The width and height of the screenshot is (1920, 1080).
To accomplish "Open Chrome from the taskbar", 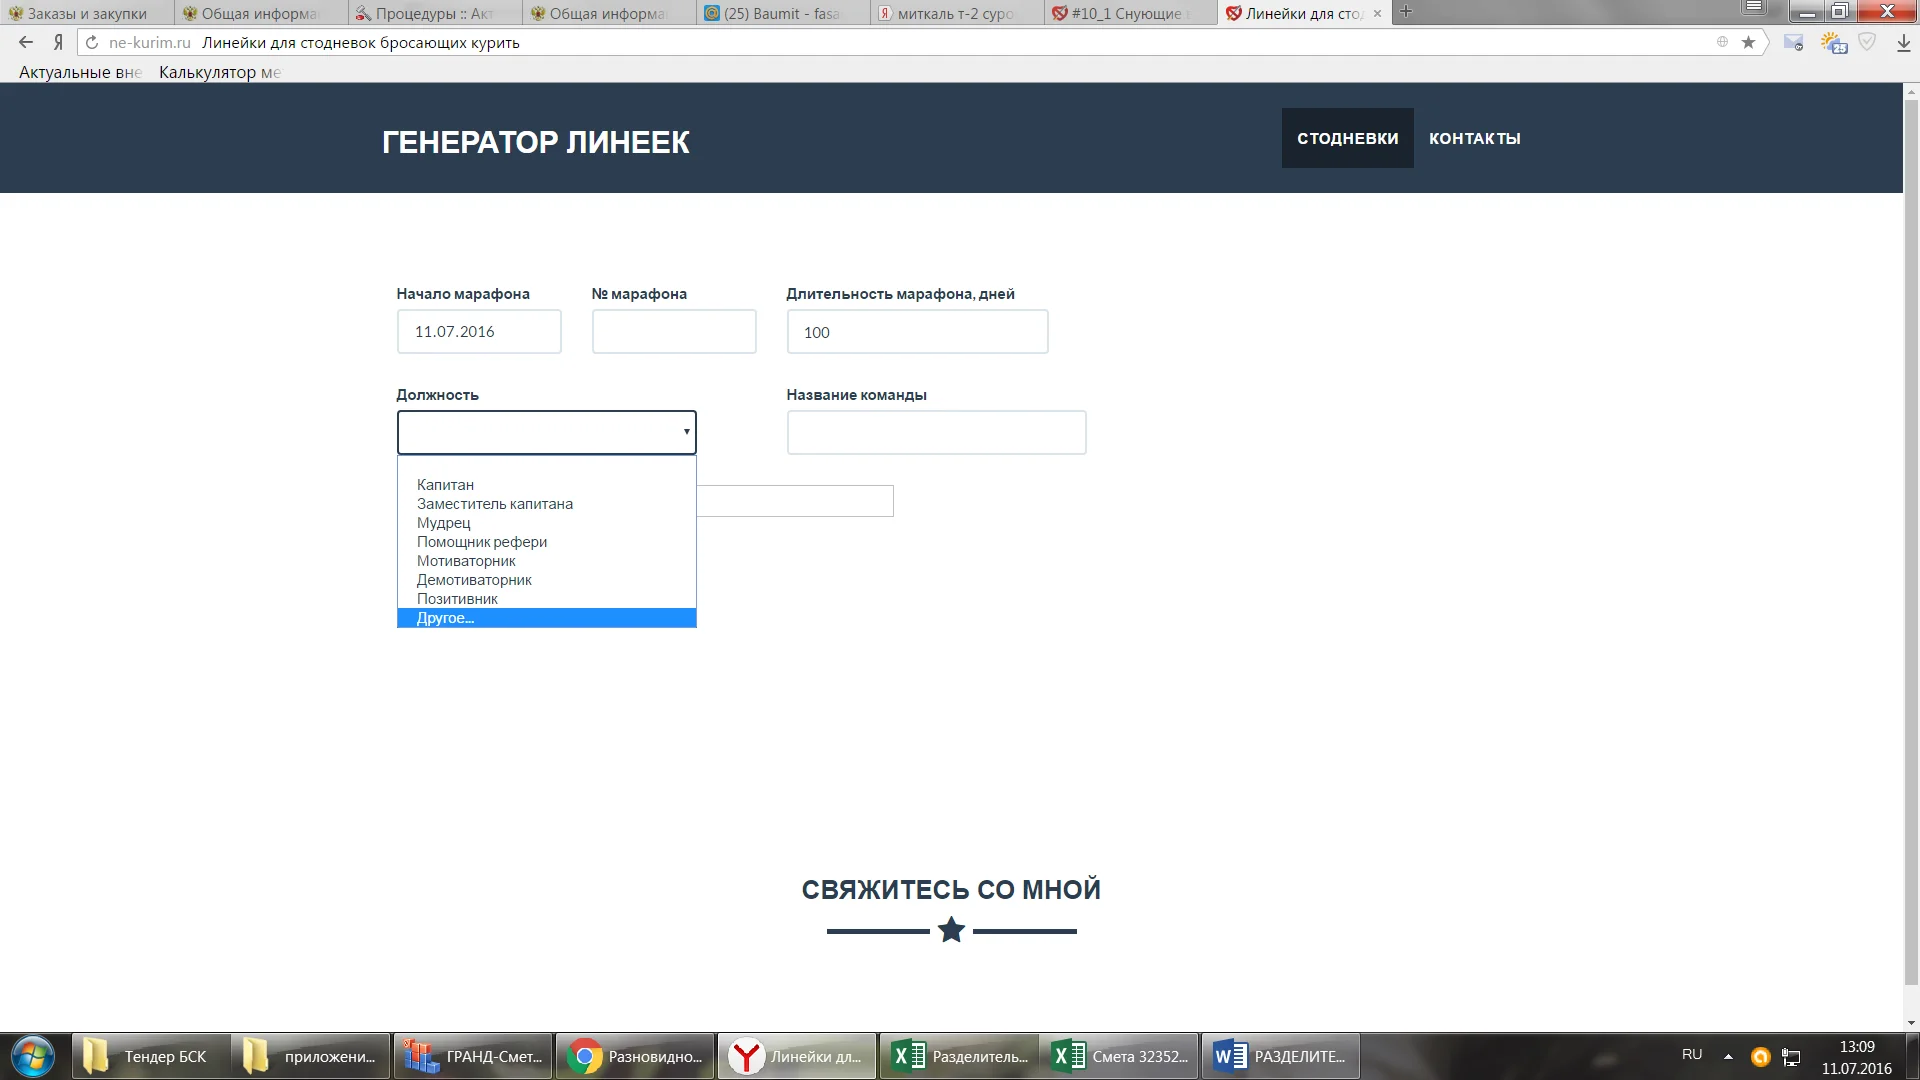I will pos(635,1056).
